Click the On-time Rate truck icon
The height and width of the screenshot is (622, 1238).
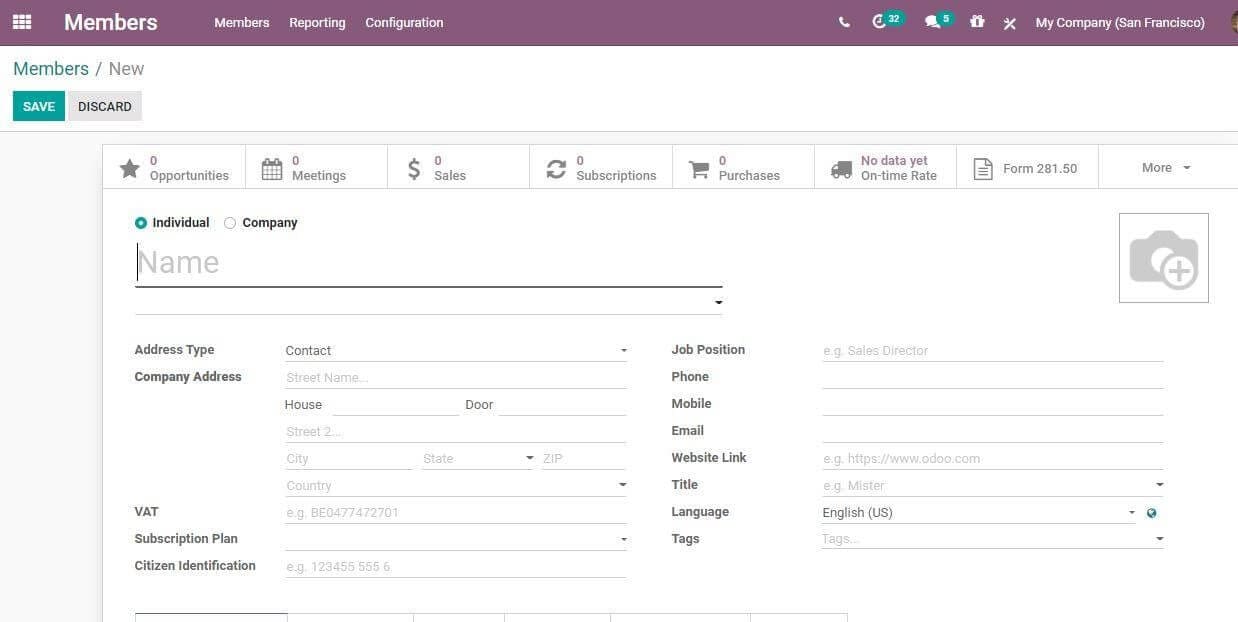pos(842,168)
